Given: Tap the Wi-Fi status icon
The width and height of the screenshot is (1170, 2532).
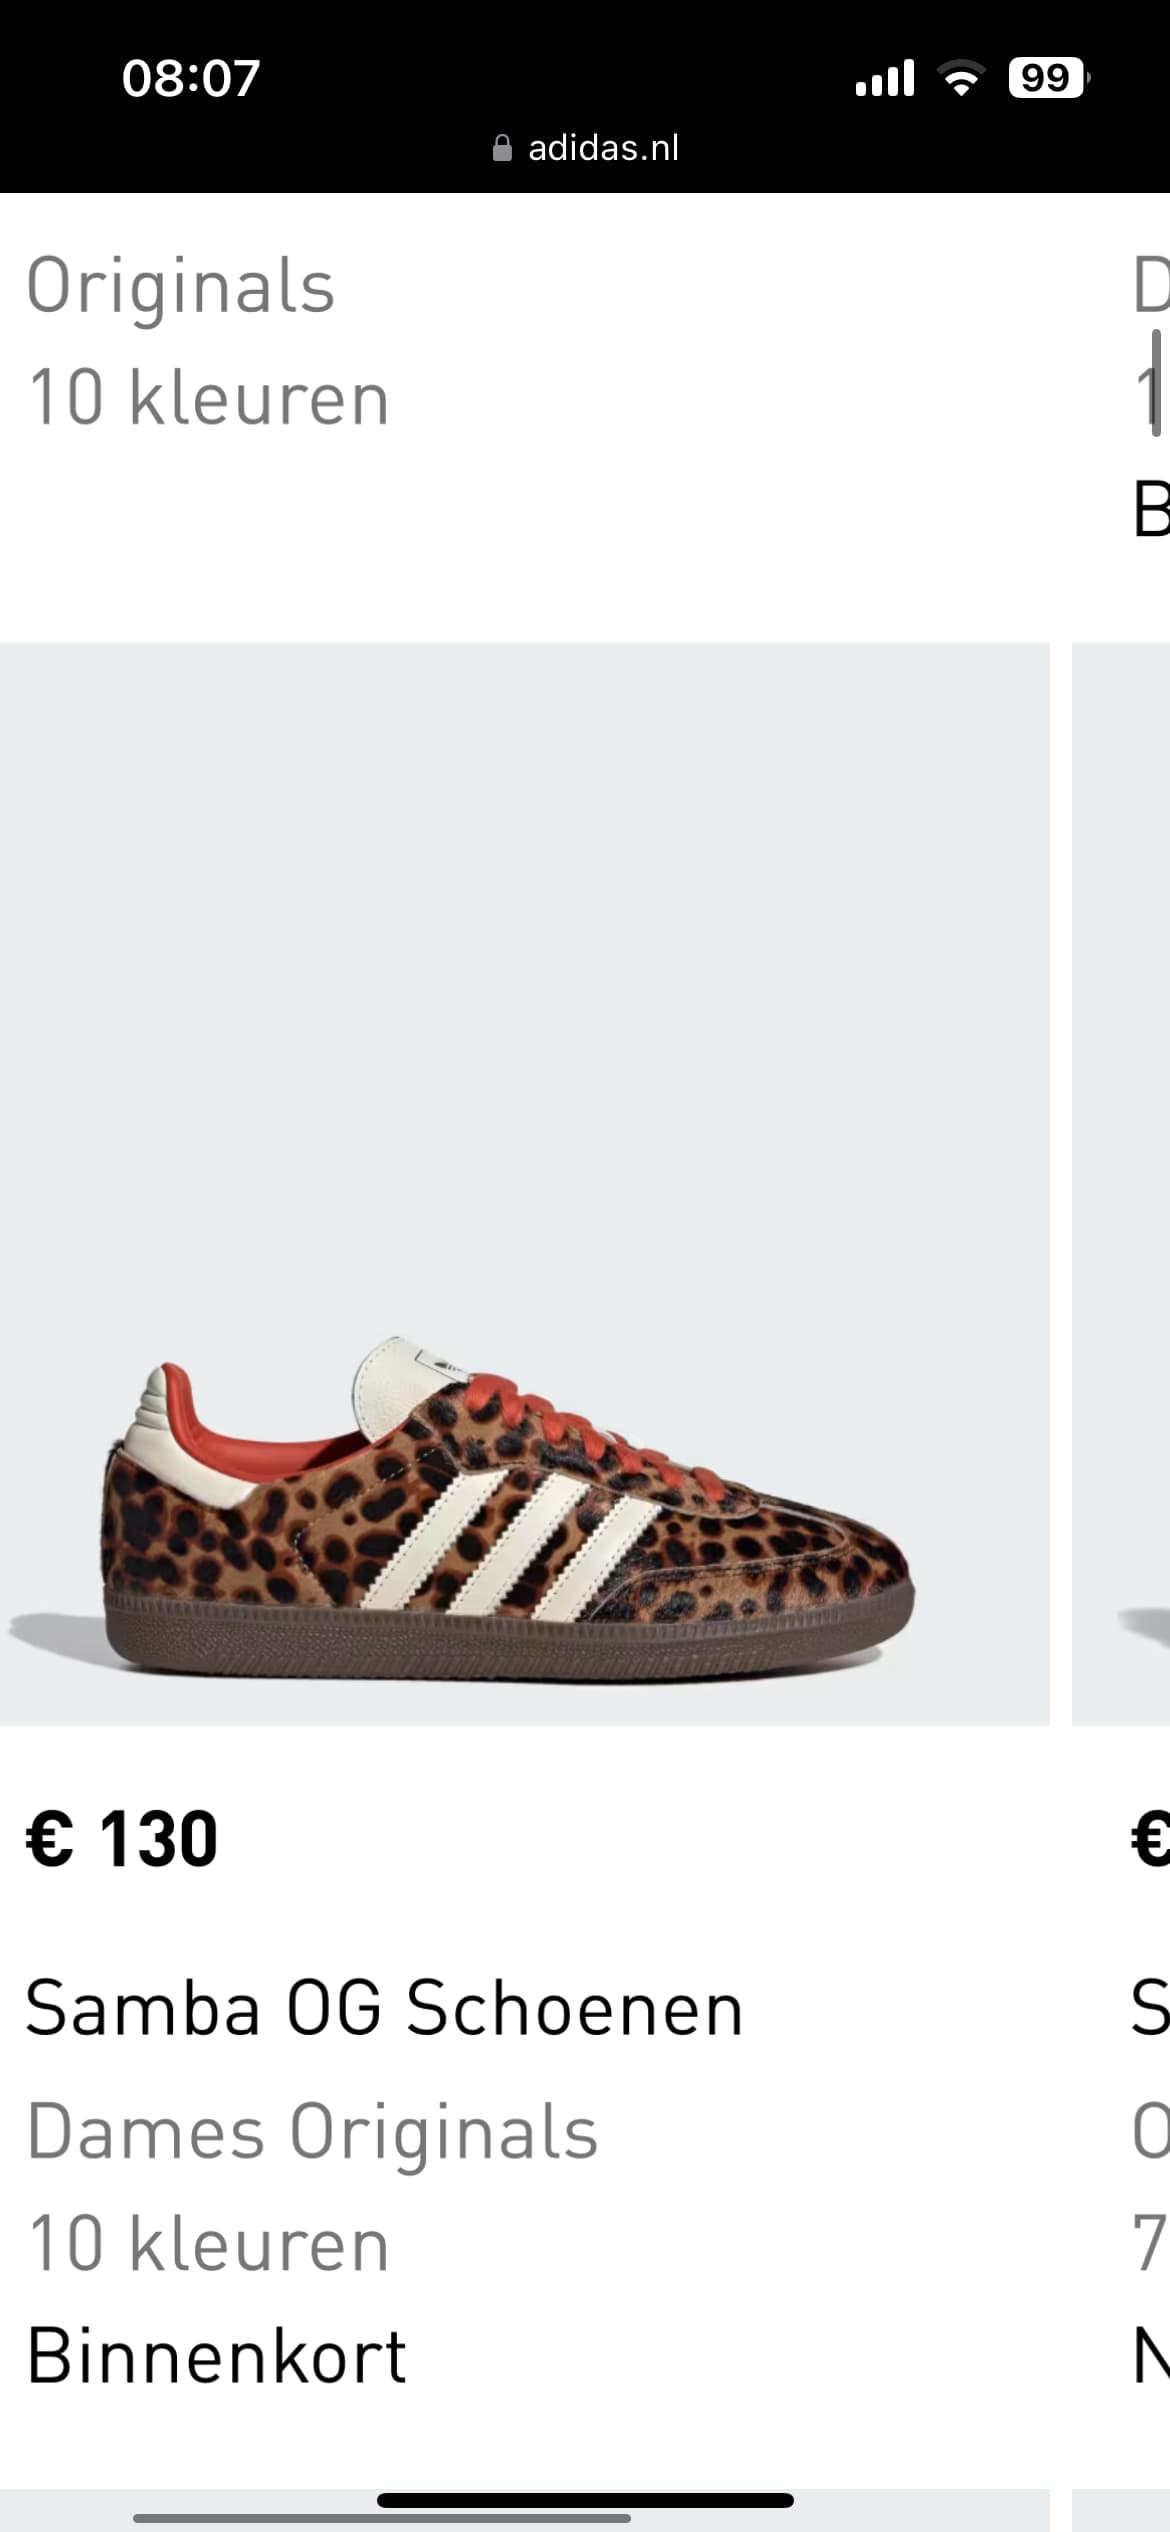Looking at the screenshot, I should point(961,78).
